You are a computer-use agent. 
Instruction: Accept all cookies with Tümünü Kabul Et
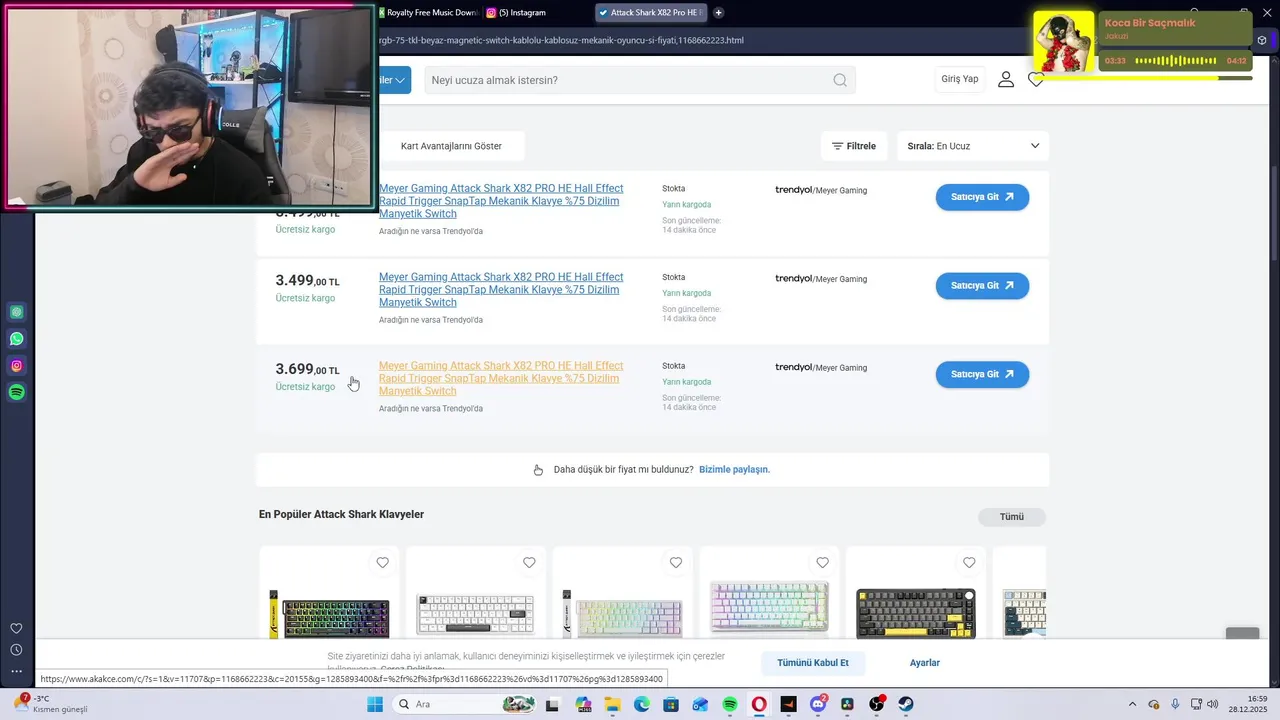[813, 663]
